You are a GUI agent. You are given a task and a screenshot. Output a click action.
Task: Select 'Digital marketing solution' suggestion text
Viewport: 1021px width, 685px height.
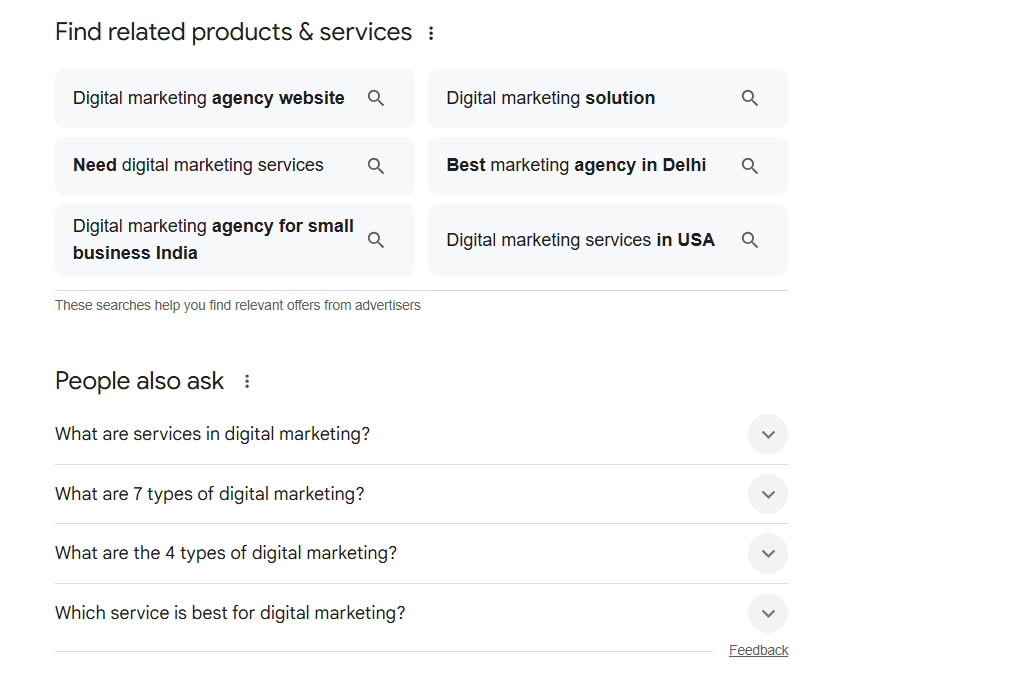pos(551,98)
